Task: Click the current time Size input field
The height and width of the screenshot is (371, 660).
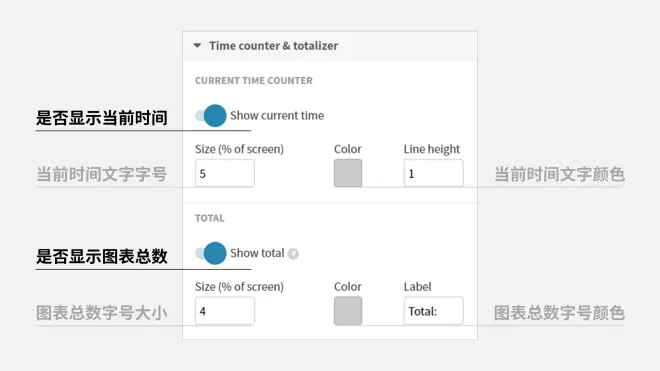Action: [x=225, y=173]
